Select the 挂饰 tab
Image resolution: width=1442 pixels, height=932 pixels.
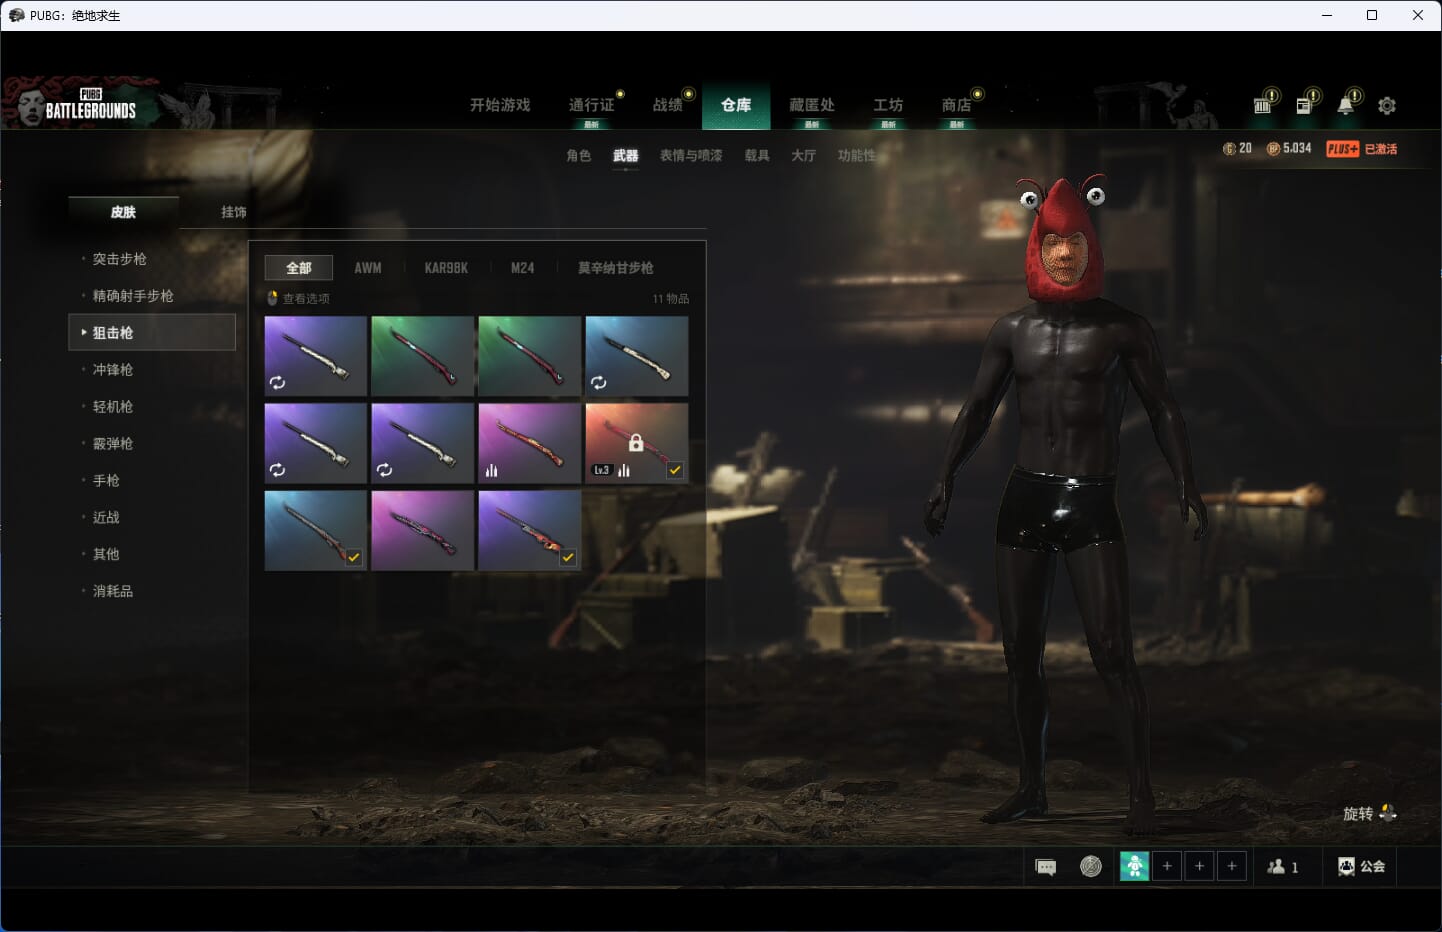pyautogui.click(x=234, y=212)
